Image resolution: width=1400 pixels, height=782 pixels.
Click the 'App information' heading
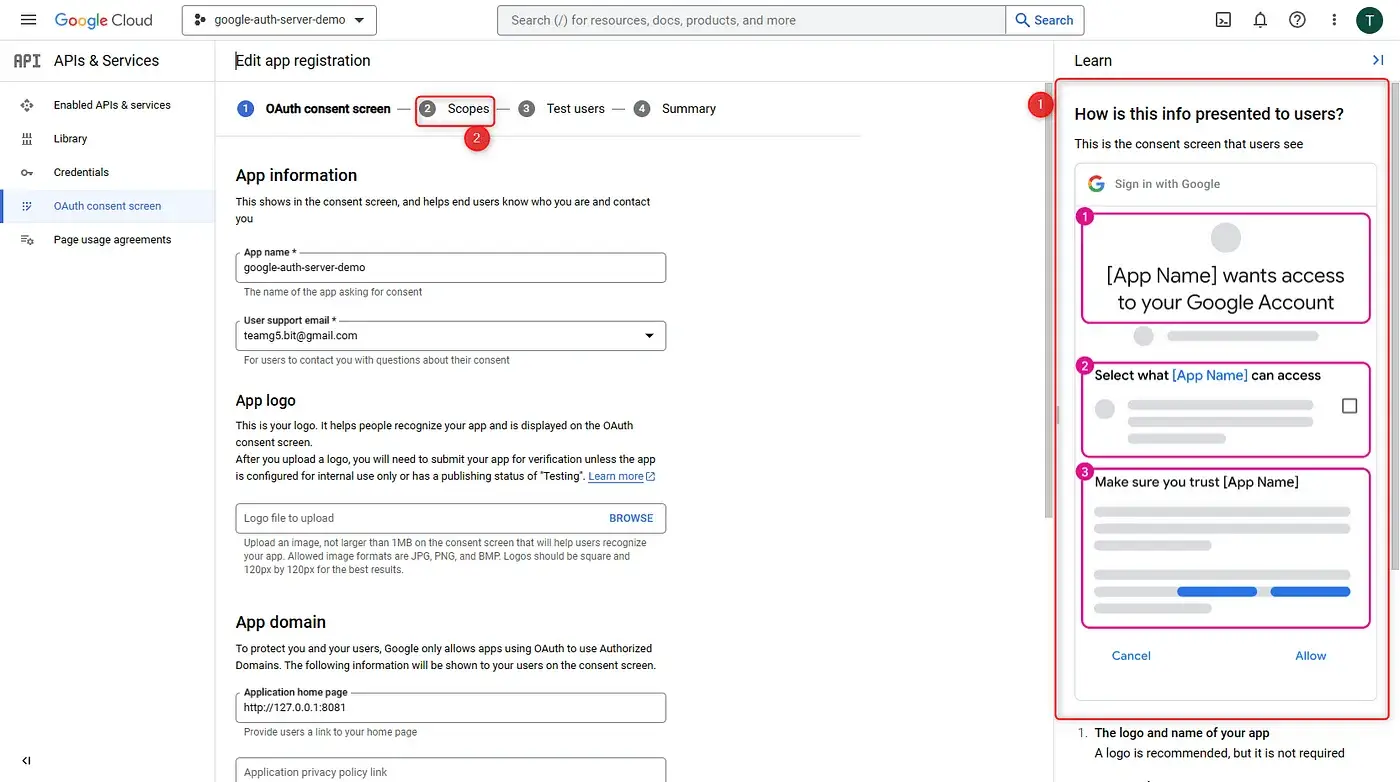point(296,175)
